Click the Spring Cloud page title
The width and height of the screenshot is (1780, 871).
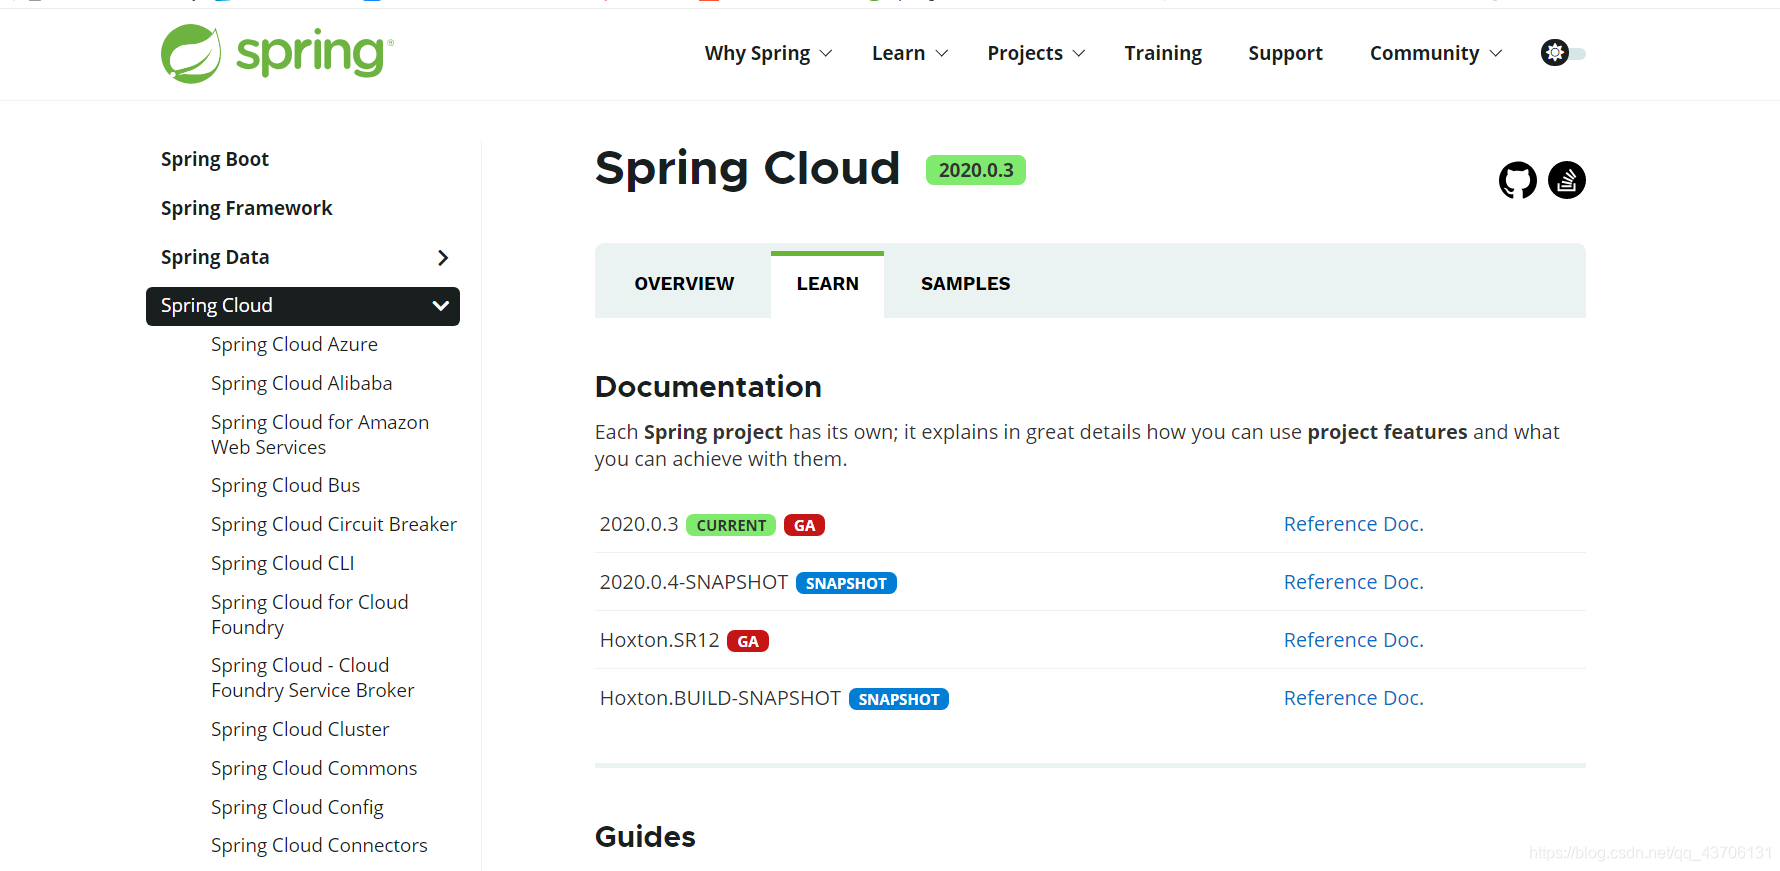coord(747,168)
